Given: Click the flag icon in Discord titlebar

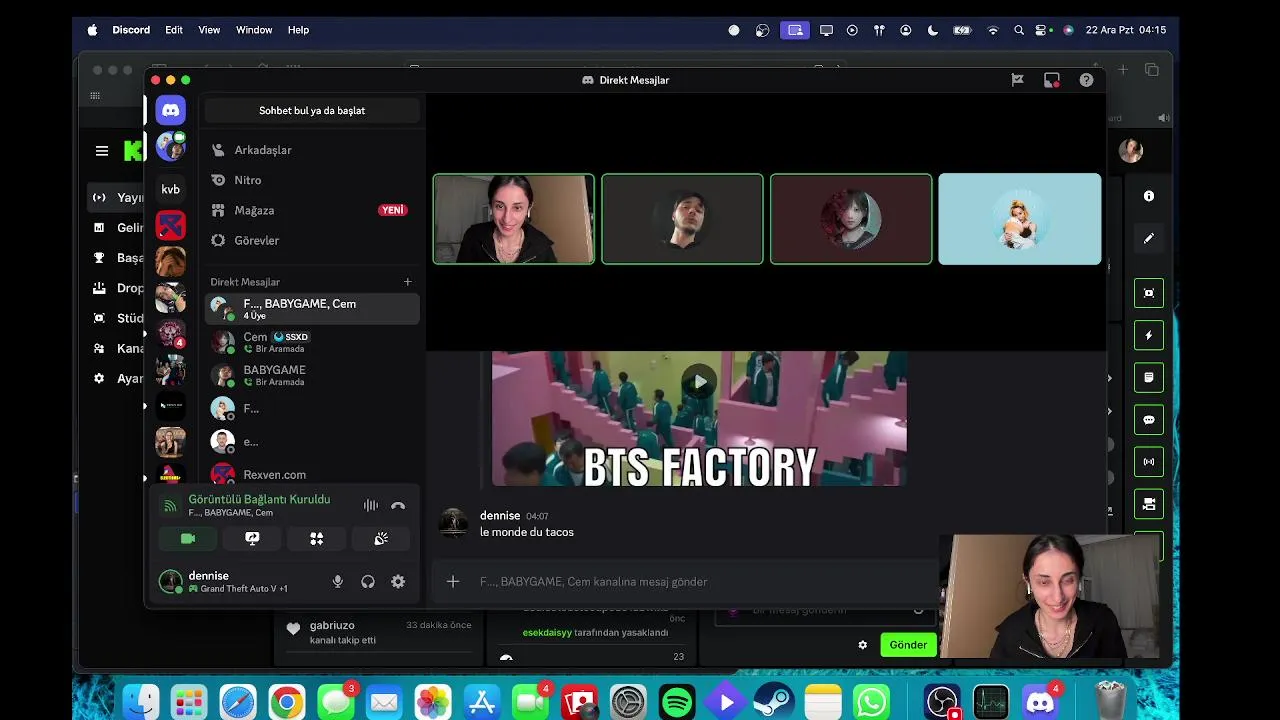Looking at the screenshot, I should pyautogui.click(x=1017, y=80).
